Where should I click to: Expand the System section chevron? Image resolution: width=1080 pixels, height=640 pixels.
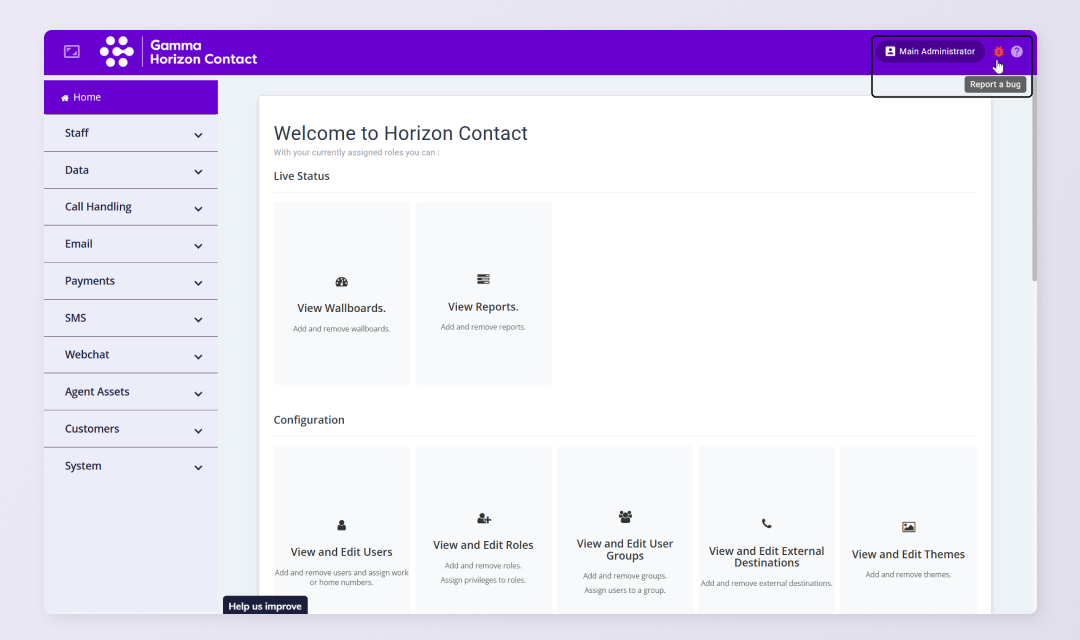[x=198, y=468]
